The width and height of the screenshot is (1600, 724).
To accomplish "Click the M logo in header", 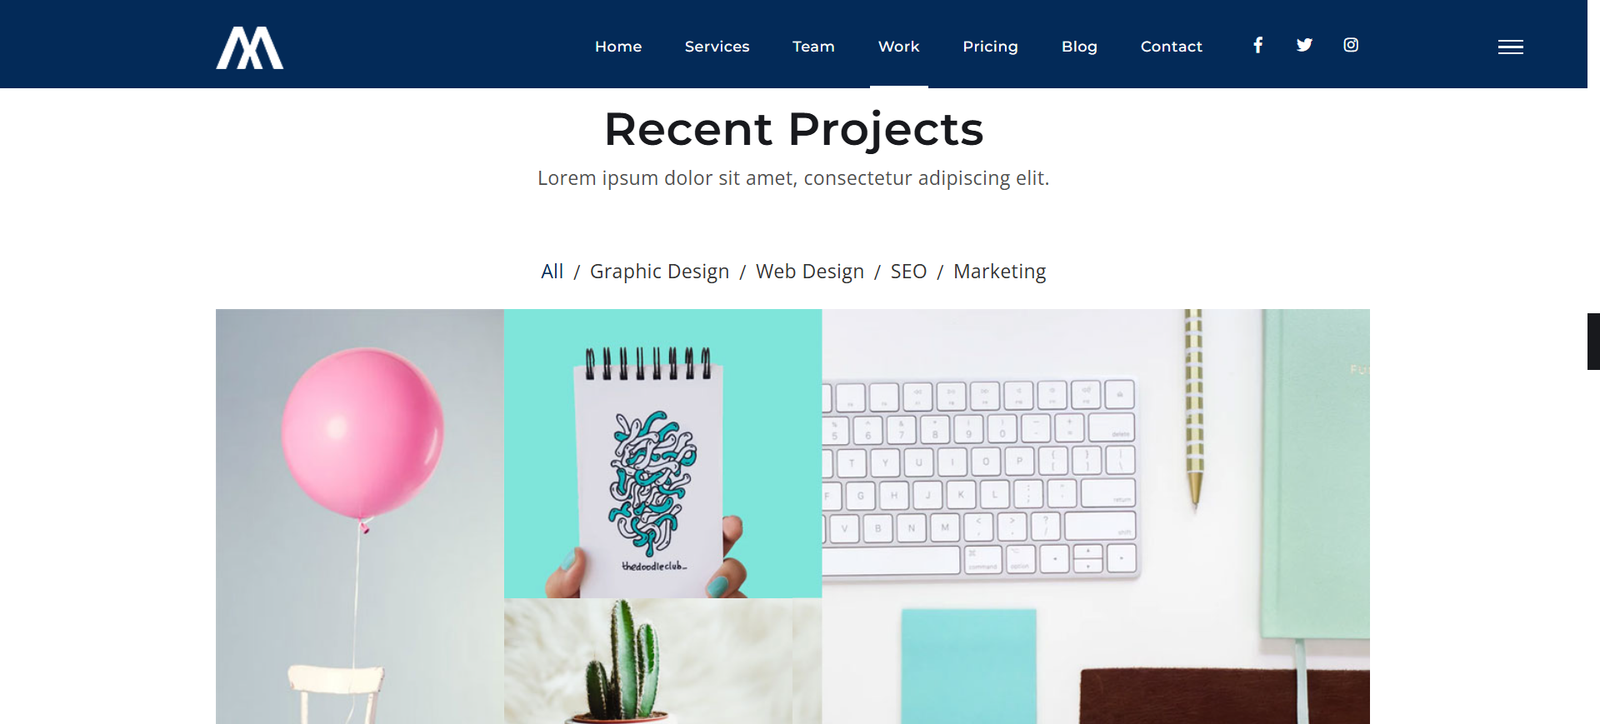I will click(250, 48).
